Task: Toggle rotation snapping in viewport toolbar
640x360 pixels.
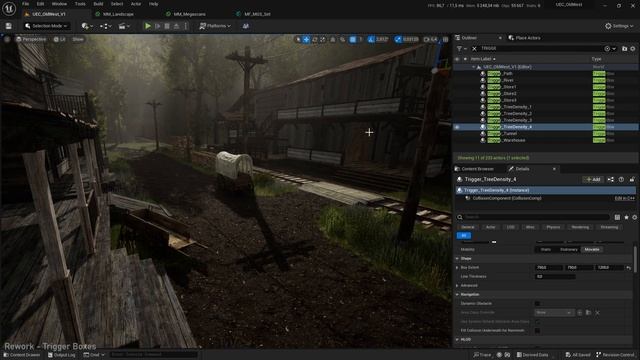Action: coord(371,39)
